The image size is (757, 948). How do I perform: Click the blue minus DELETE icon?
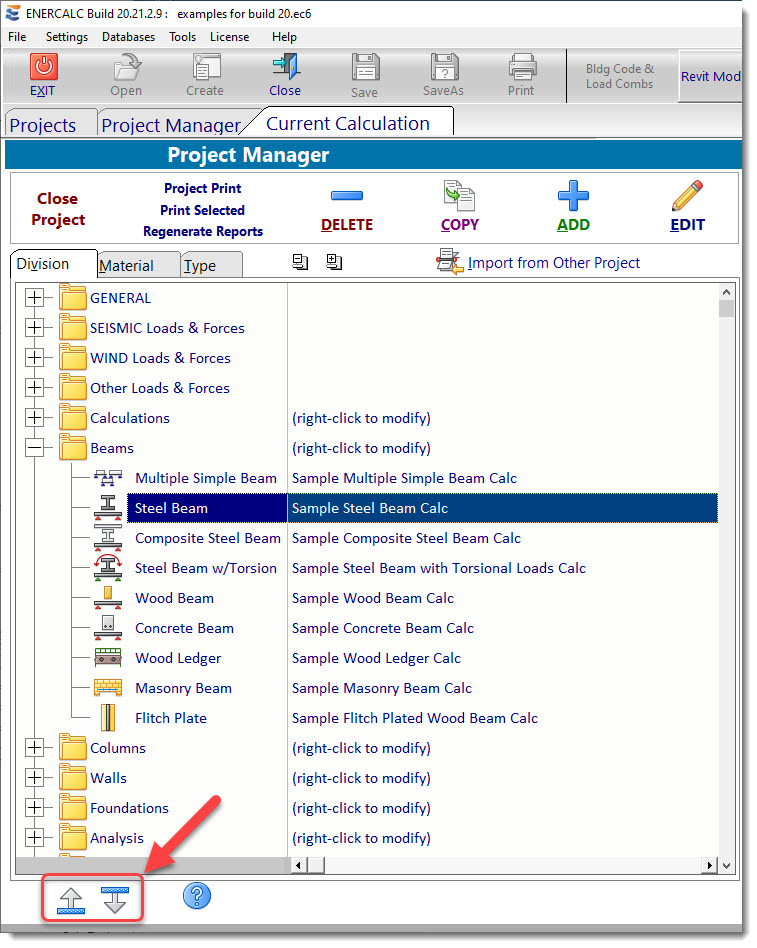346,196
